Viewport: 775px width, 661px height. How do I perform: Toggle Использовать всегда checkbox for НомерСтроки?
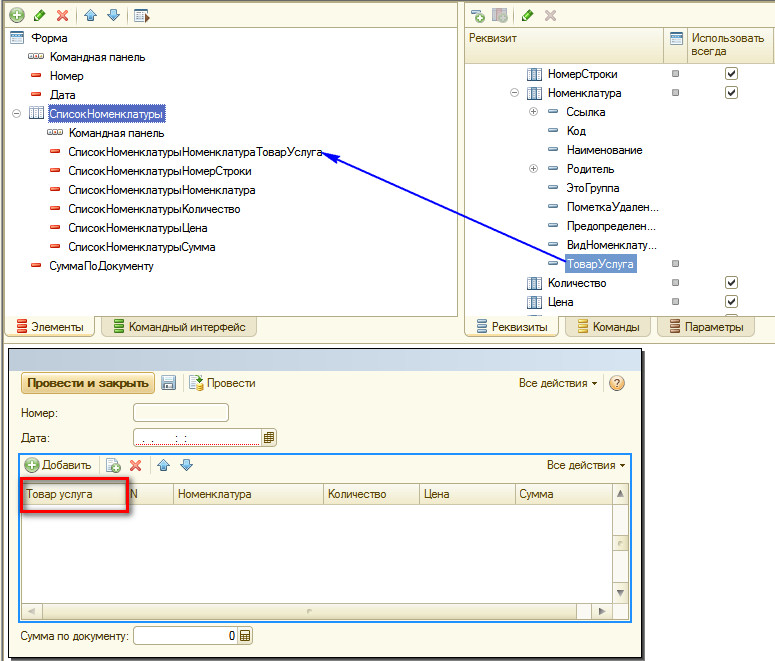pos(731,74)
